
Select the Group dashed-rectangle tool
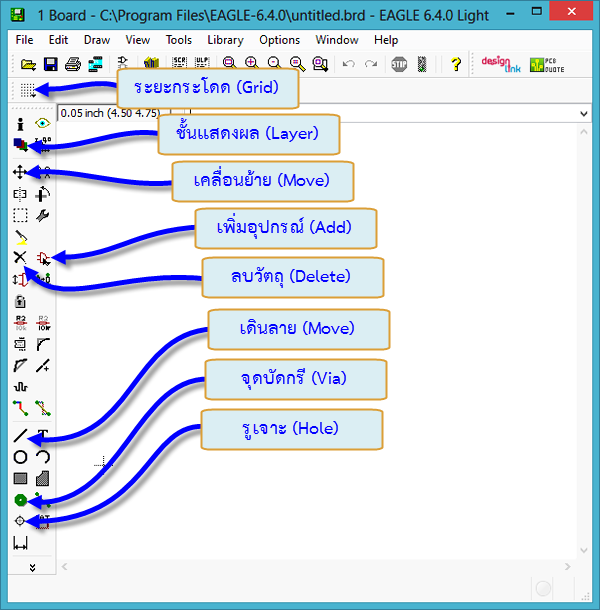click(x=20, y=215)
